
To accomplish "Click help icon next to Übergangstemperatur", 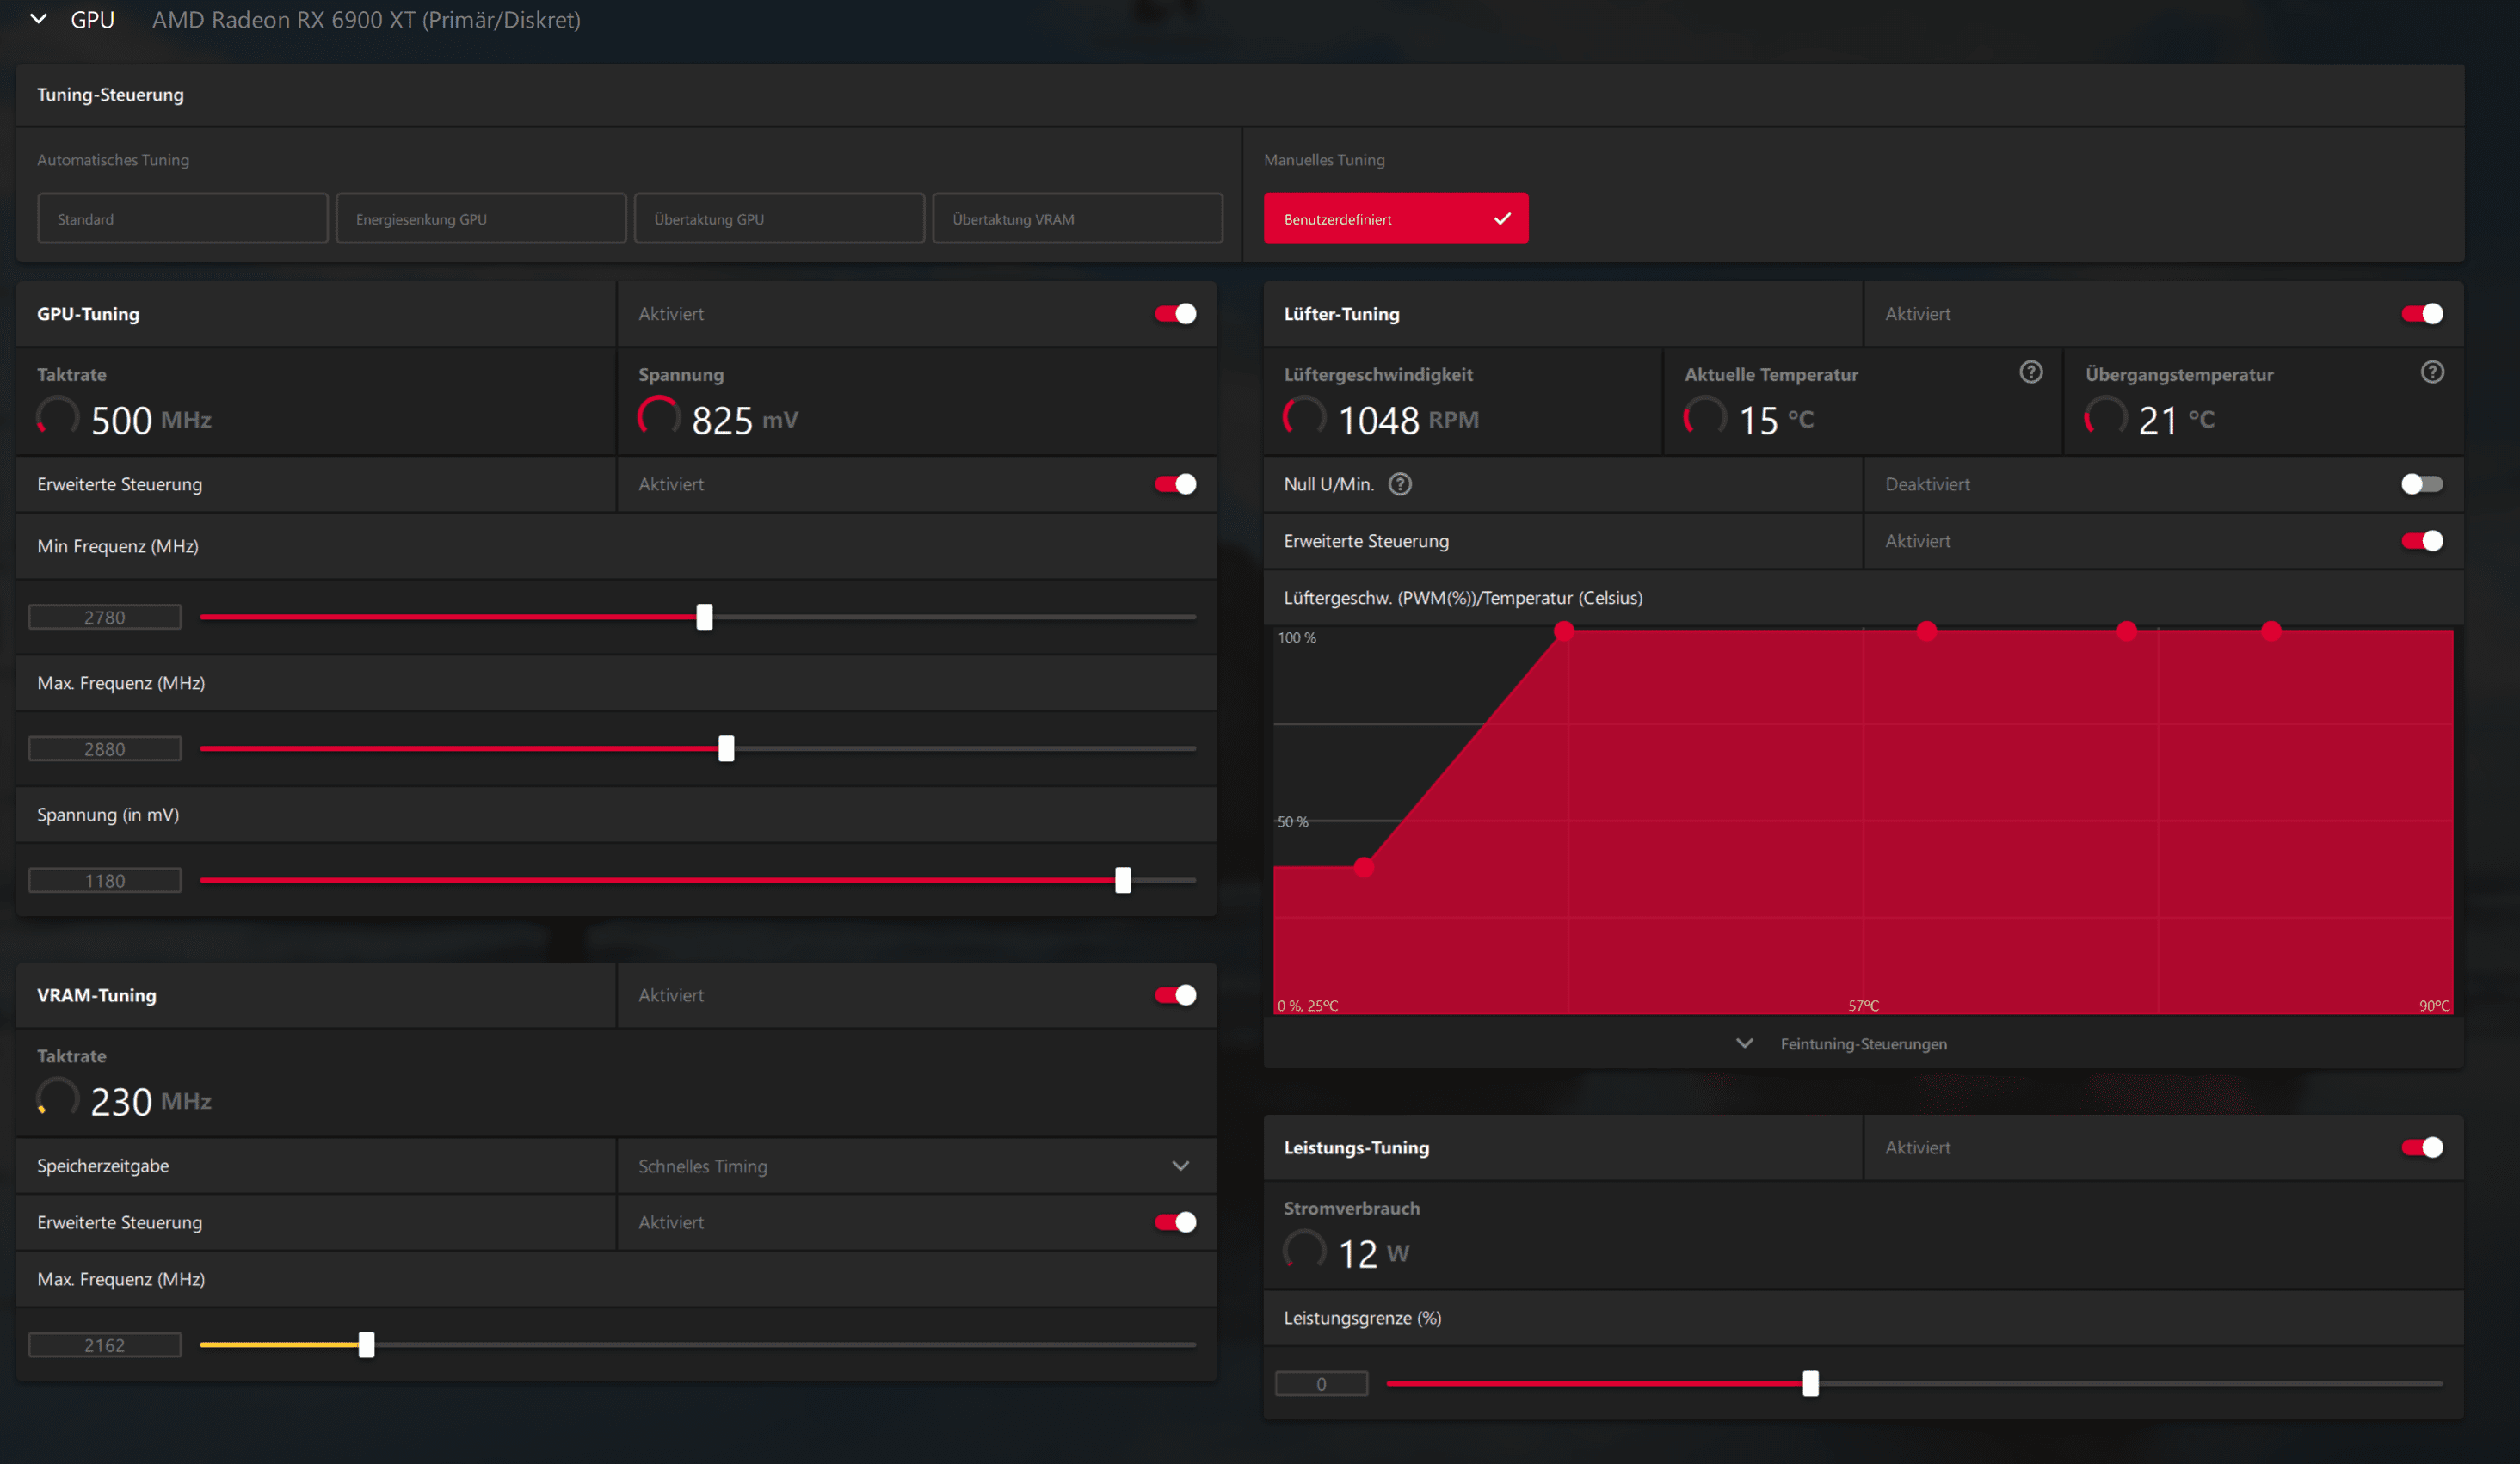I will 2432,372.
